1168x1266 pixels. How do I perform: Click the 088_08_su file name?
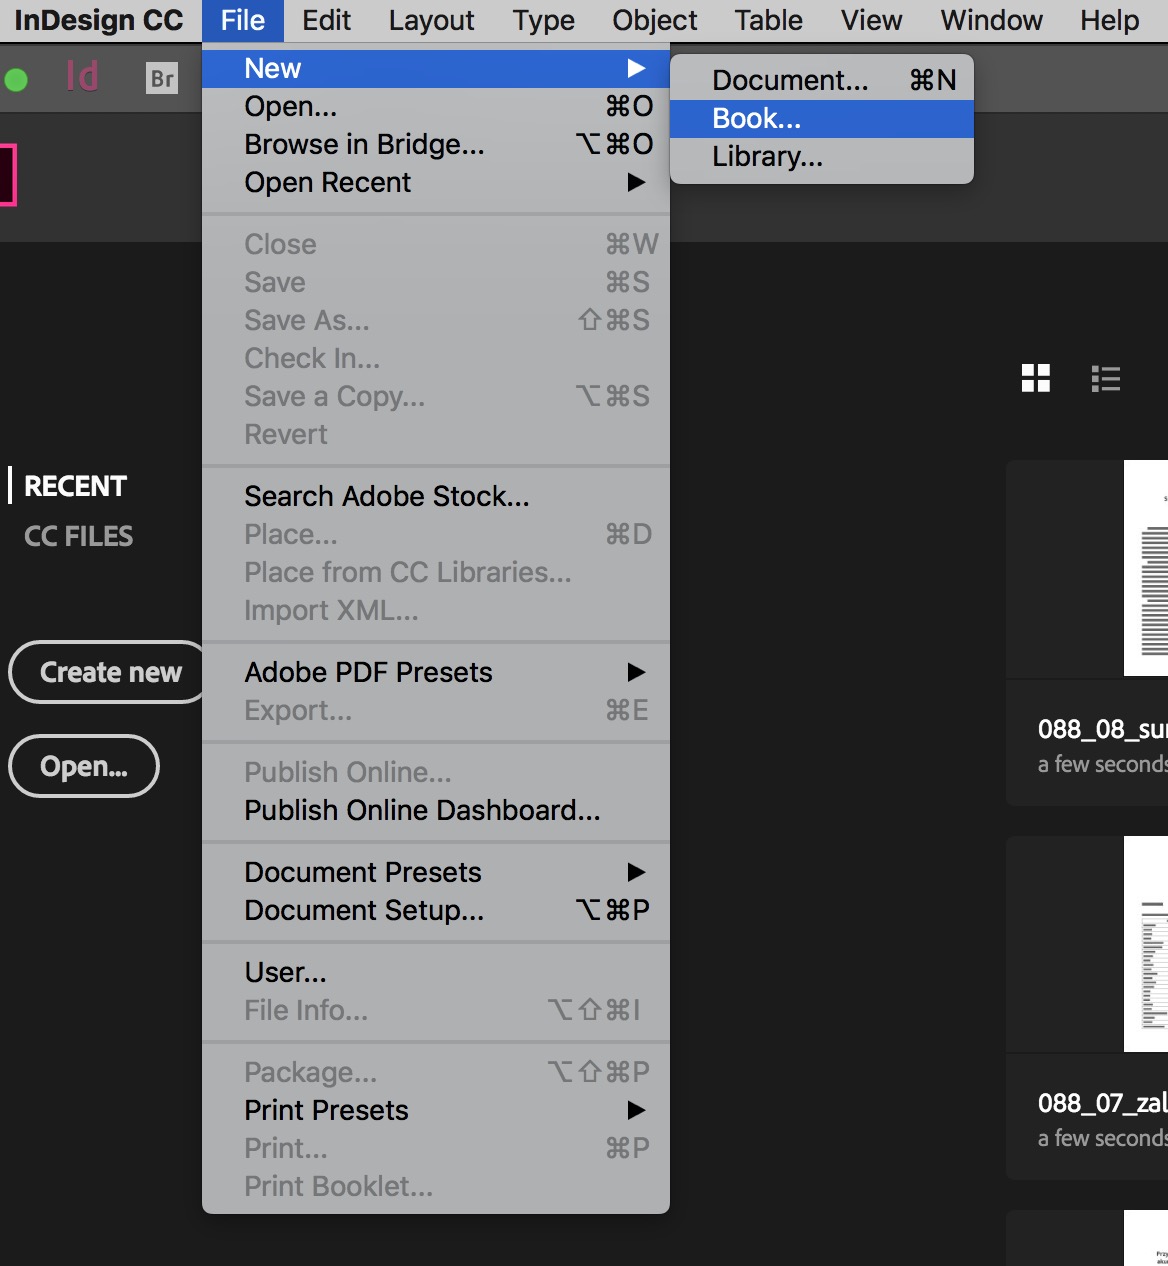(x=1103, y=729)
